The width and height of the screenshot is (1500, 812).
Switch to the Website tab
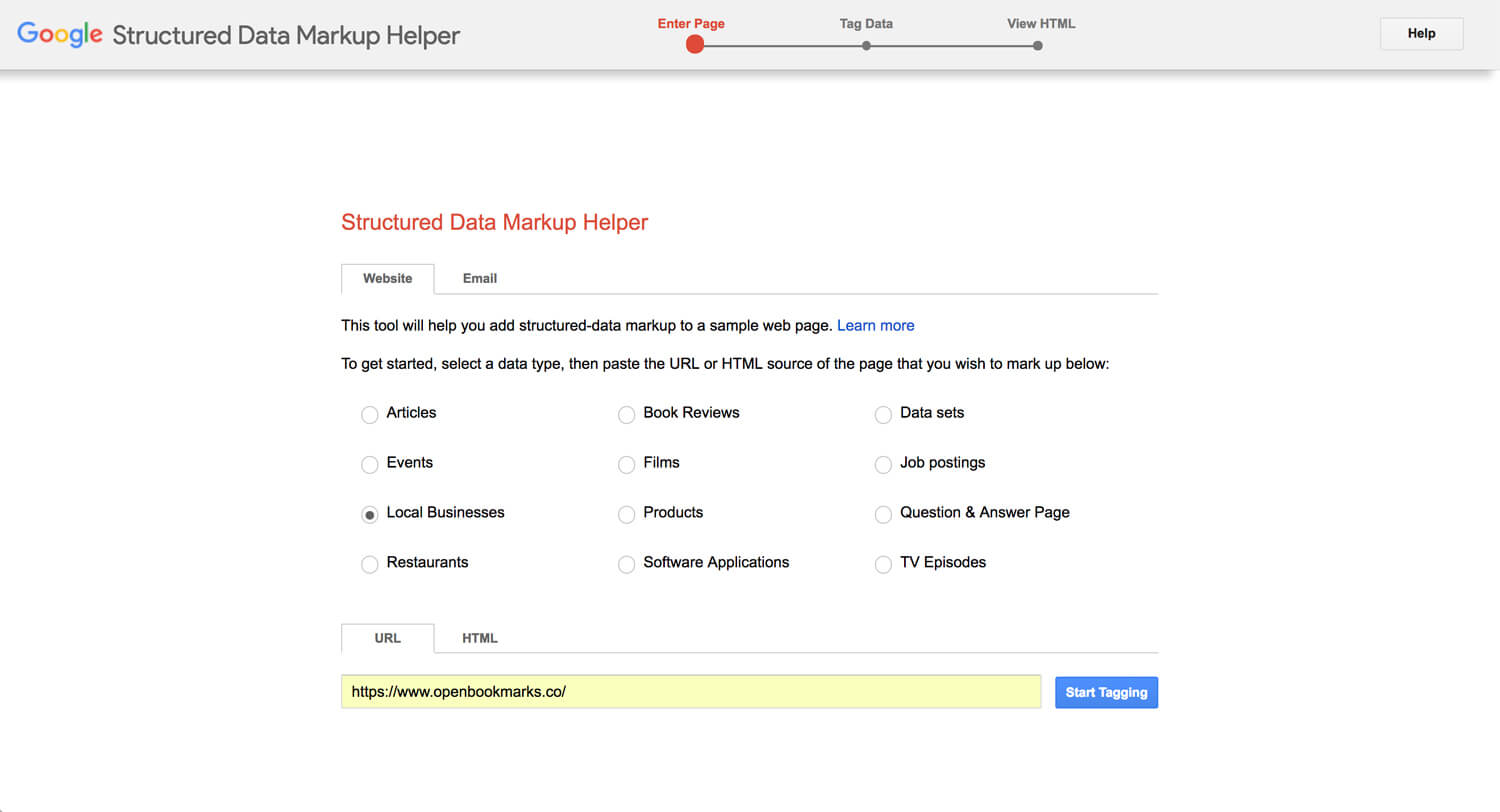388,279
